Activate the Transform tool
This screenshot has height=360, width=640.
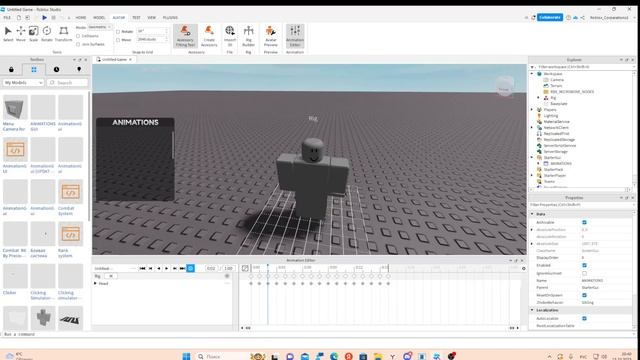(x=63, y=33)
